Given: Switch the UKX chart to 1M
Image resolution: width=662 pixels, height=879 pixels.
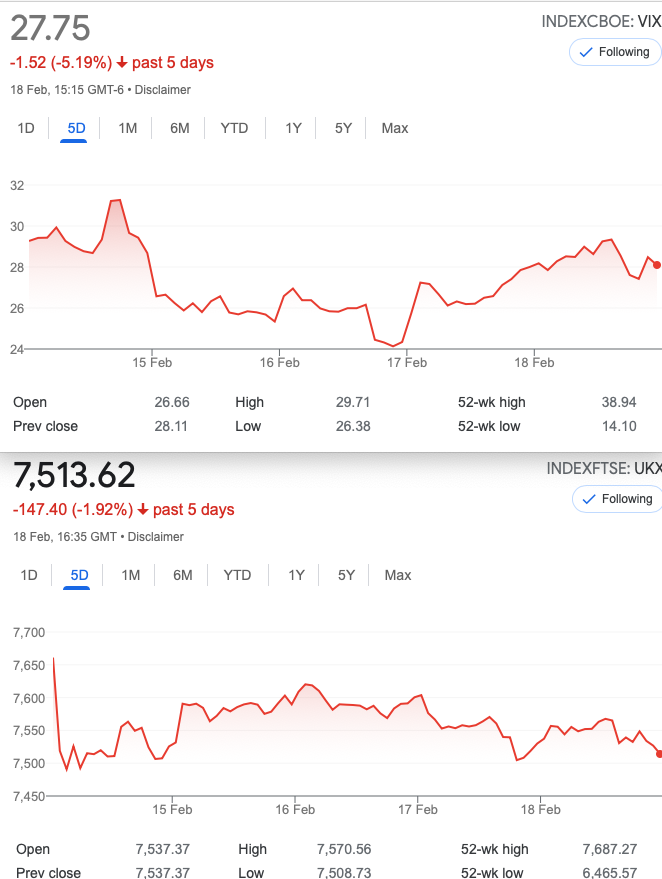Looking at the screenshot, I should 131,575.
